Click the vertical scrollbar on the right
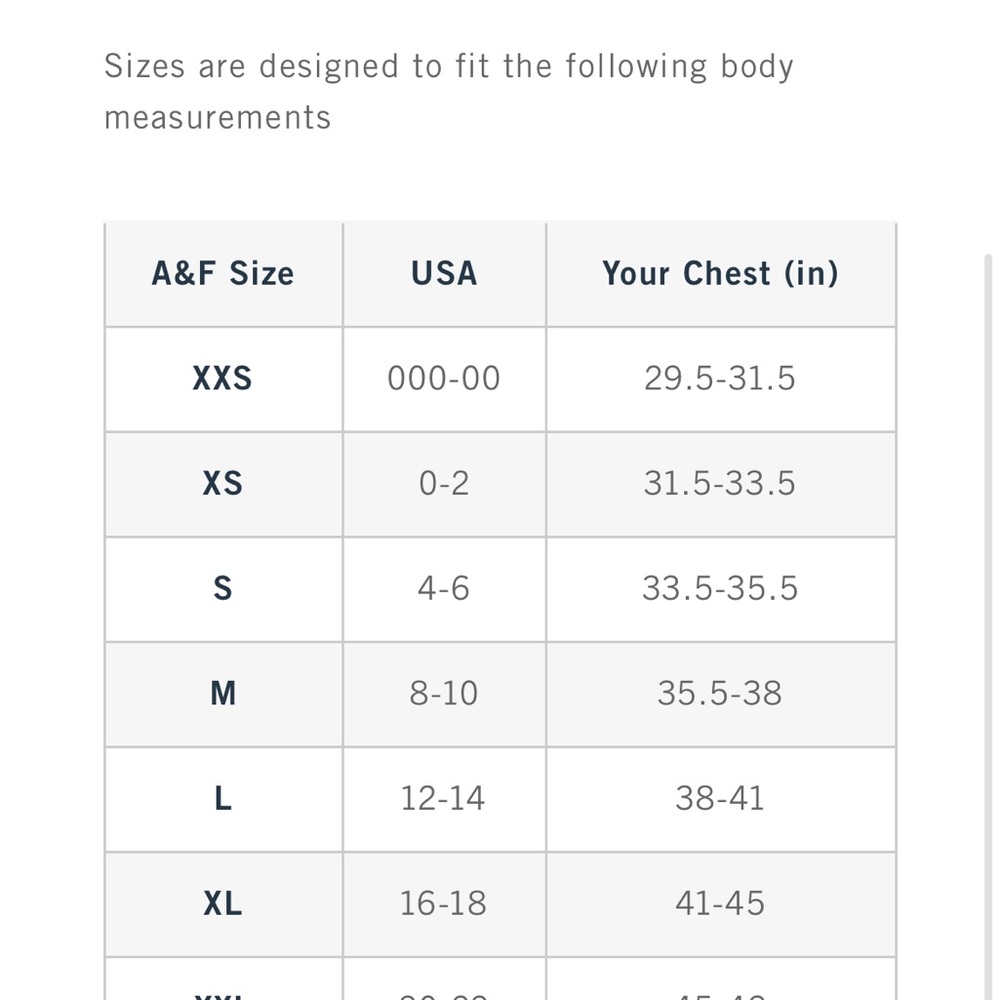 pyautogui.click(x=991, y=600)
